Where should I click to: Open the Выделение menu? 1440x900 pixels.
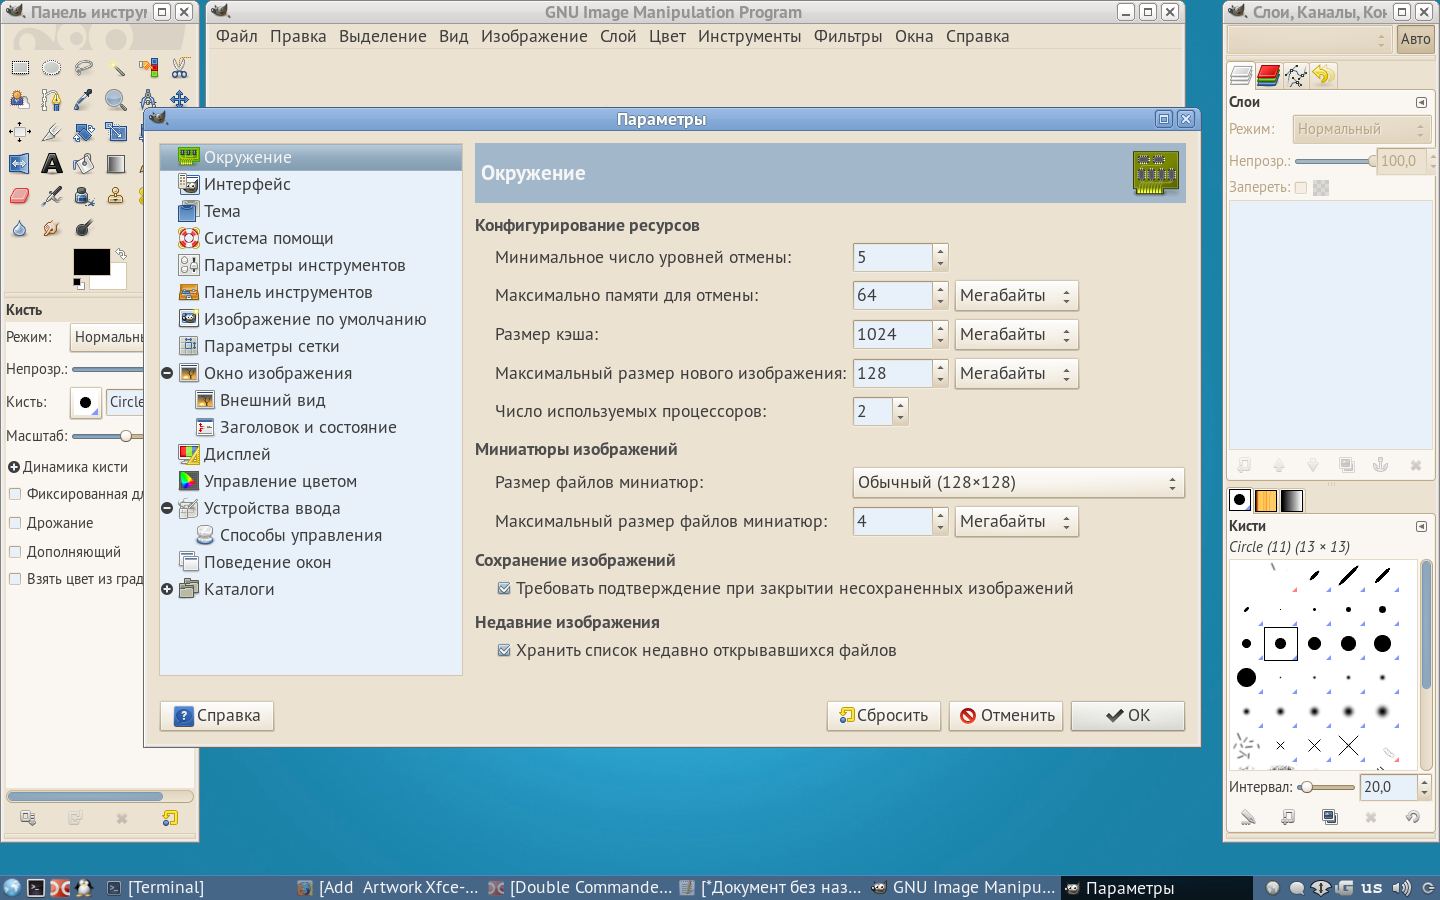point(382,37)
